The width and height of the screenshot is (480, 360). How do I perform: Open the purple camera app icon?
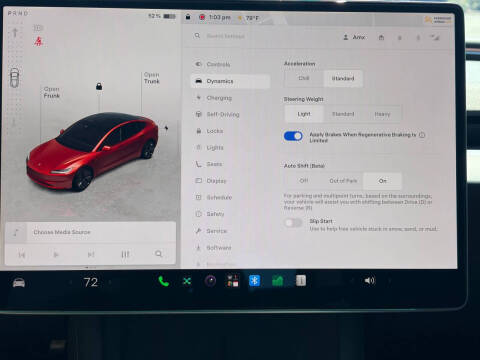point(210,281)
